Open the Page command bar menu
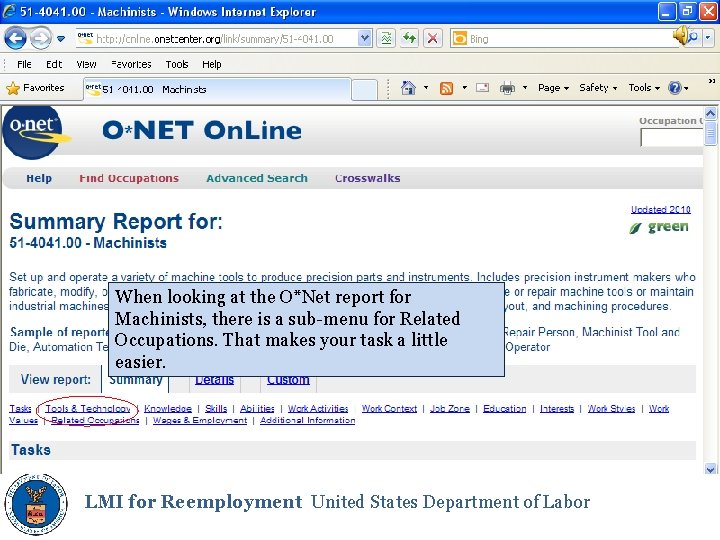 click(x=553, y=88)
